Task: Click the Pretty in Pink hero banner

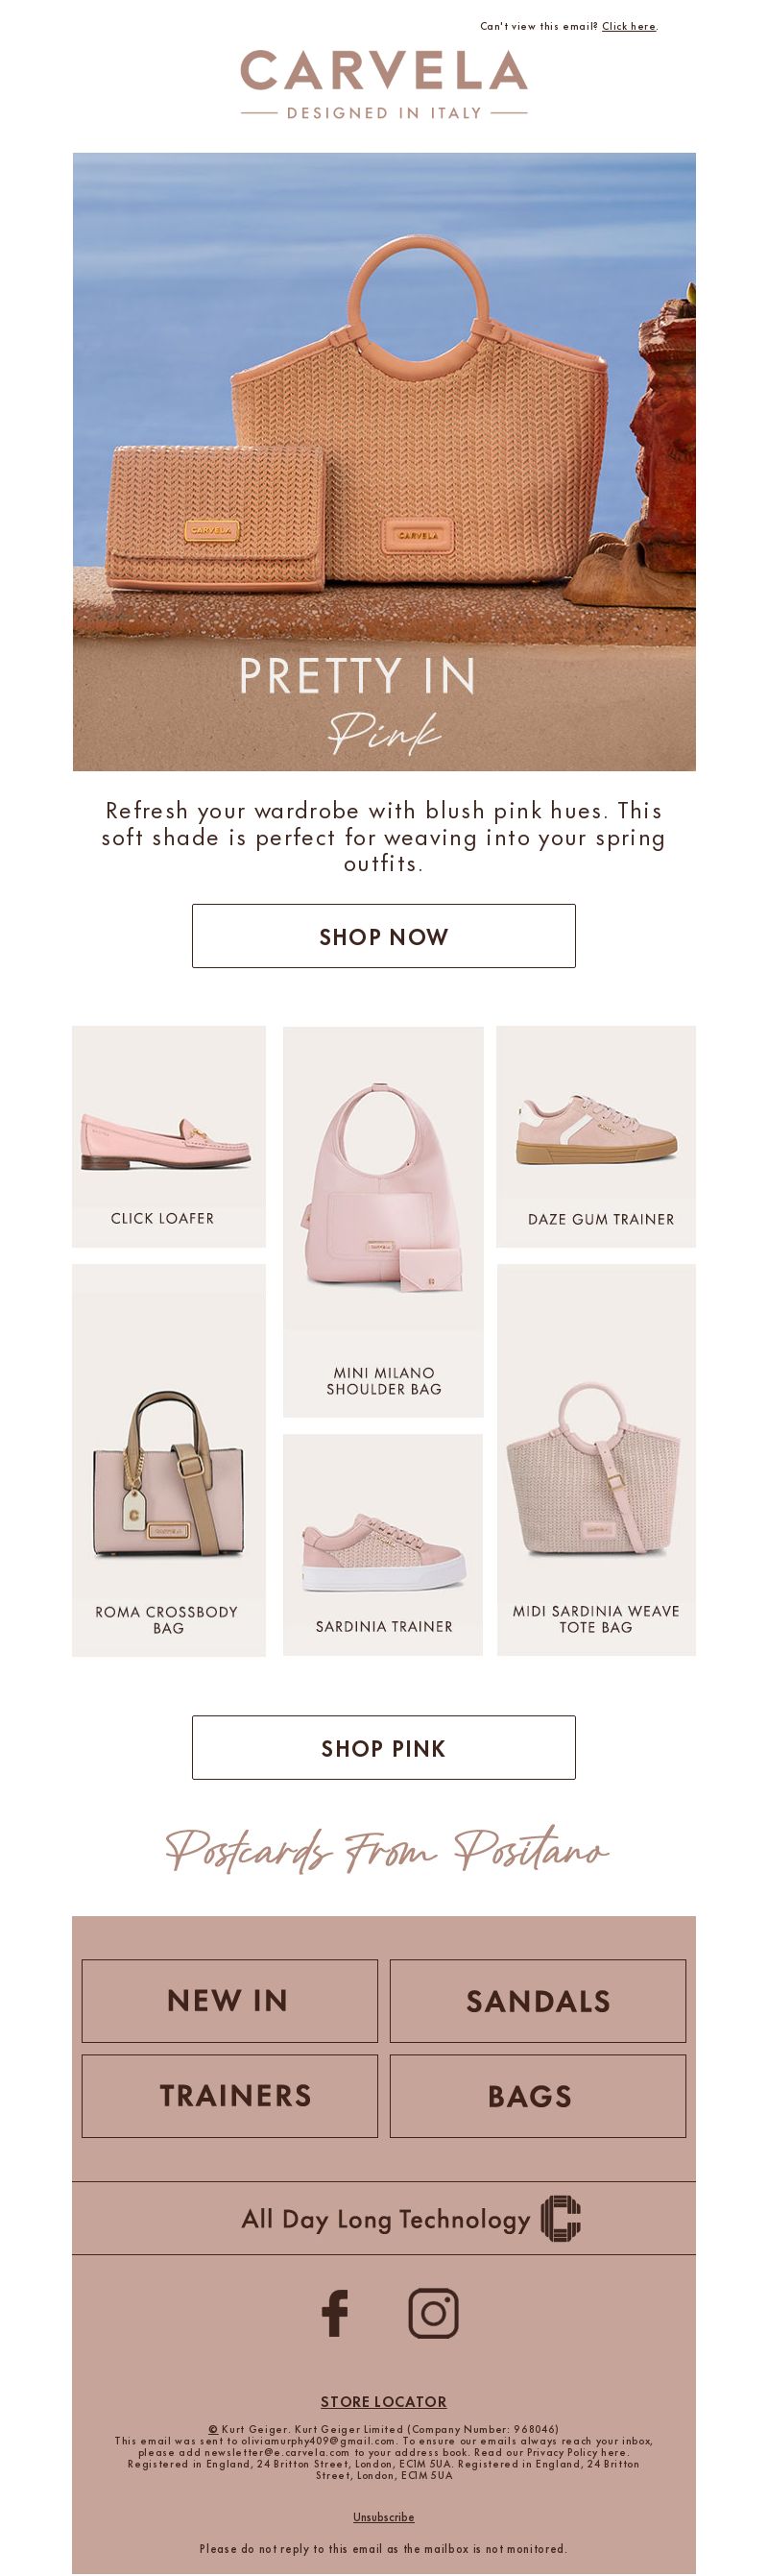Action: tap(384, 462)
